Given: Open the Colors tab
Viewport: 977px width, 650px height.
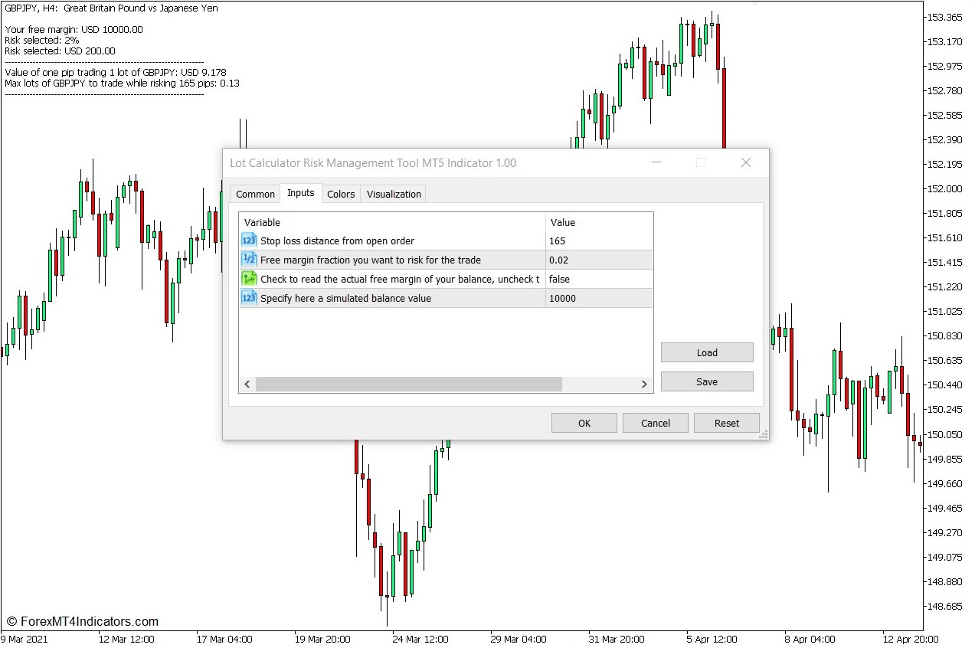Looking at the screenshot, I should [340, 194].
